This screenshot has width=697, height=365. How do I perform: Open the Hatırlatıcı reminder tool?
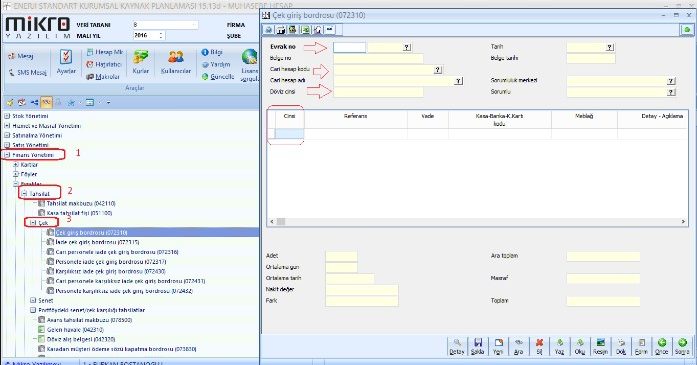pos(104,64)
